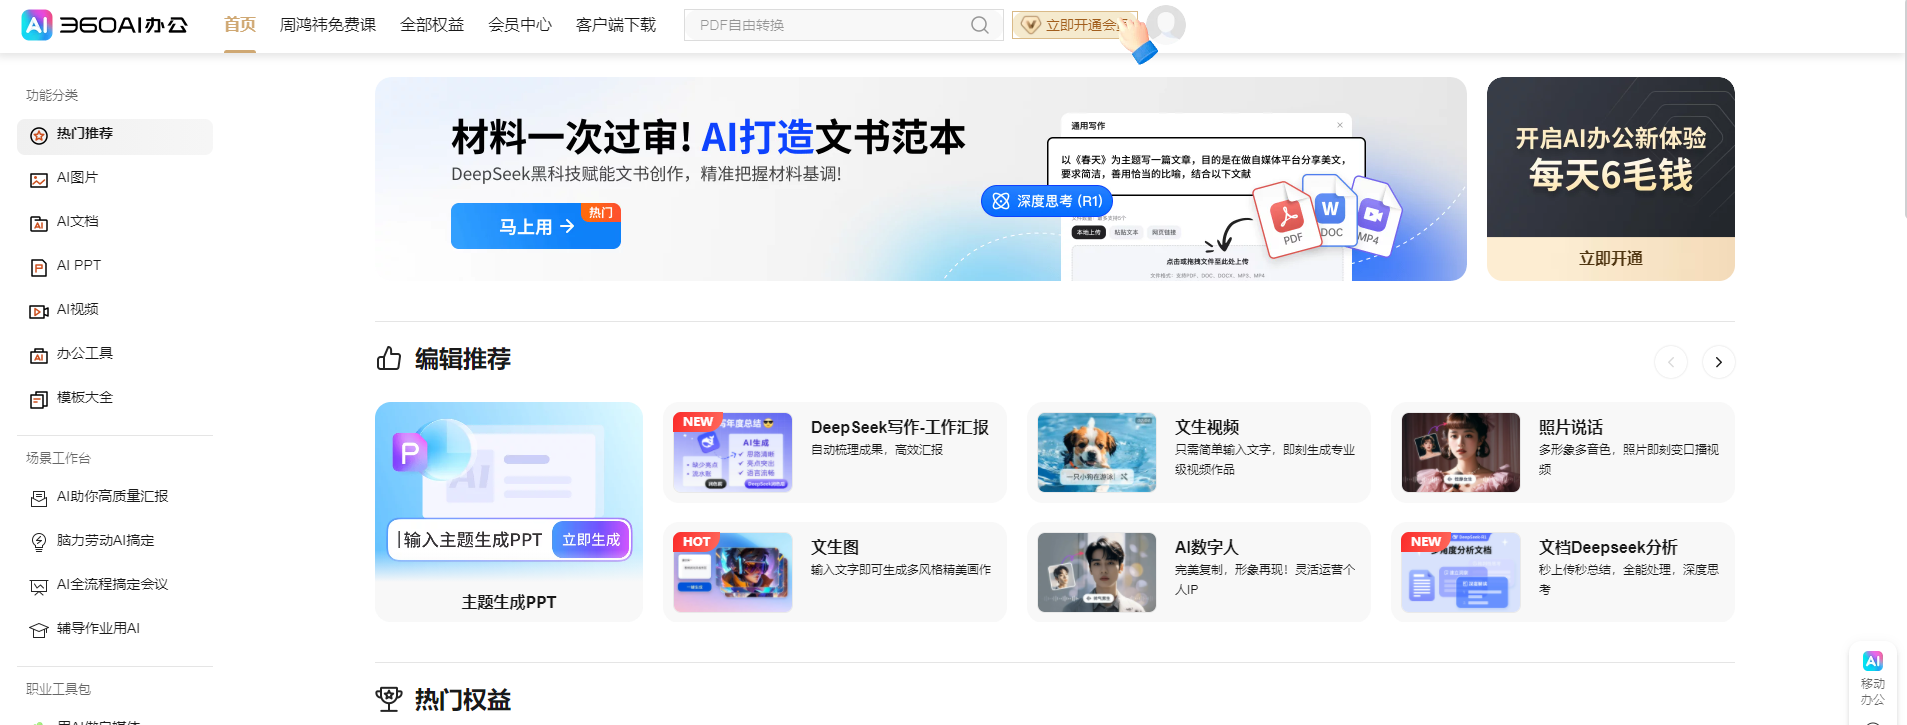Show next 编辑推荐 items with right arrow
Screen dimensions: 1907x725
1718,362
